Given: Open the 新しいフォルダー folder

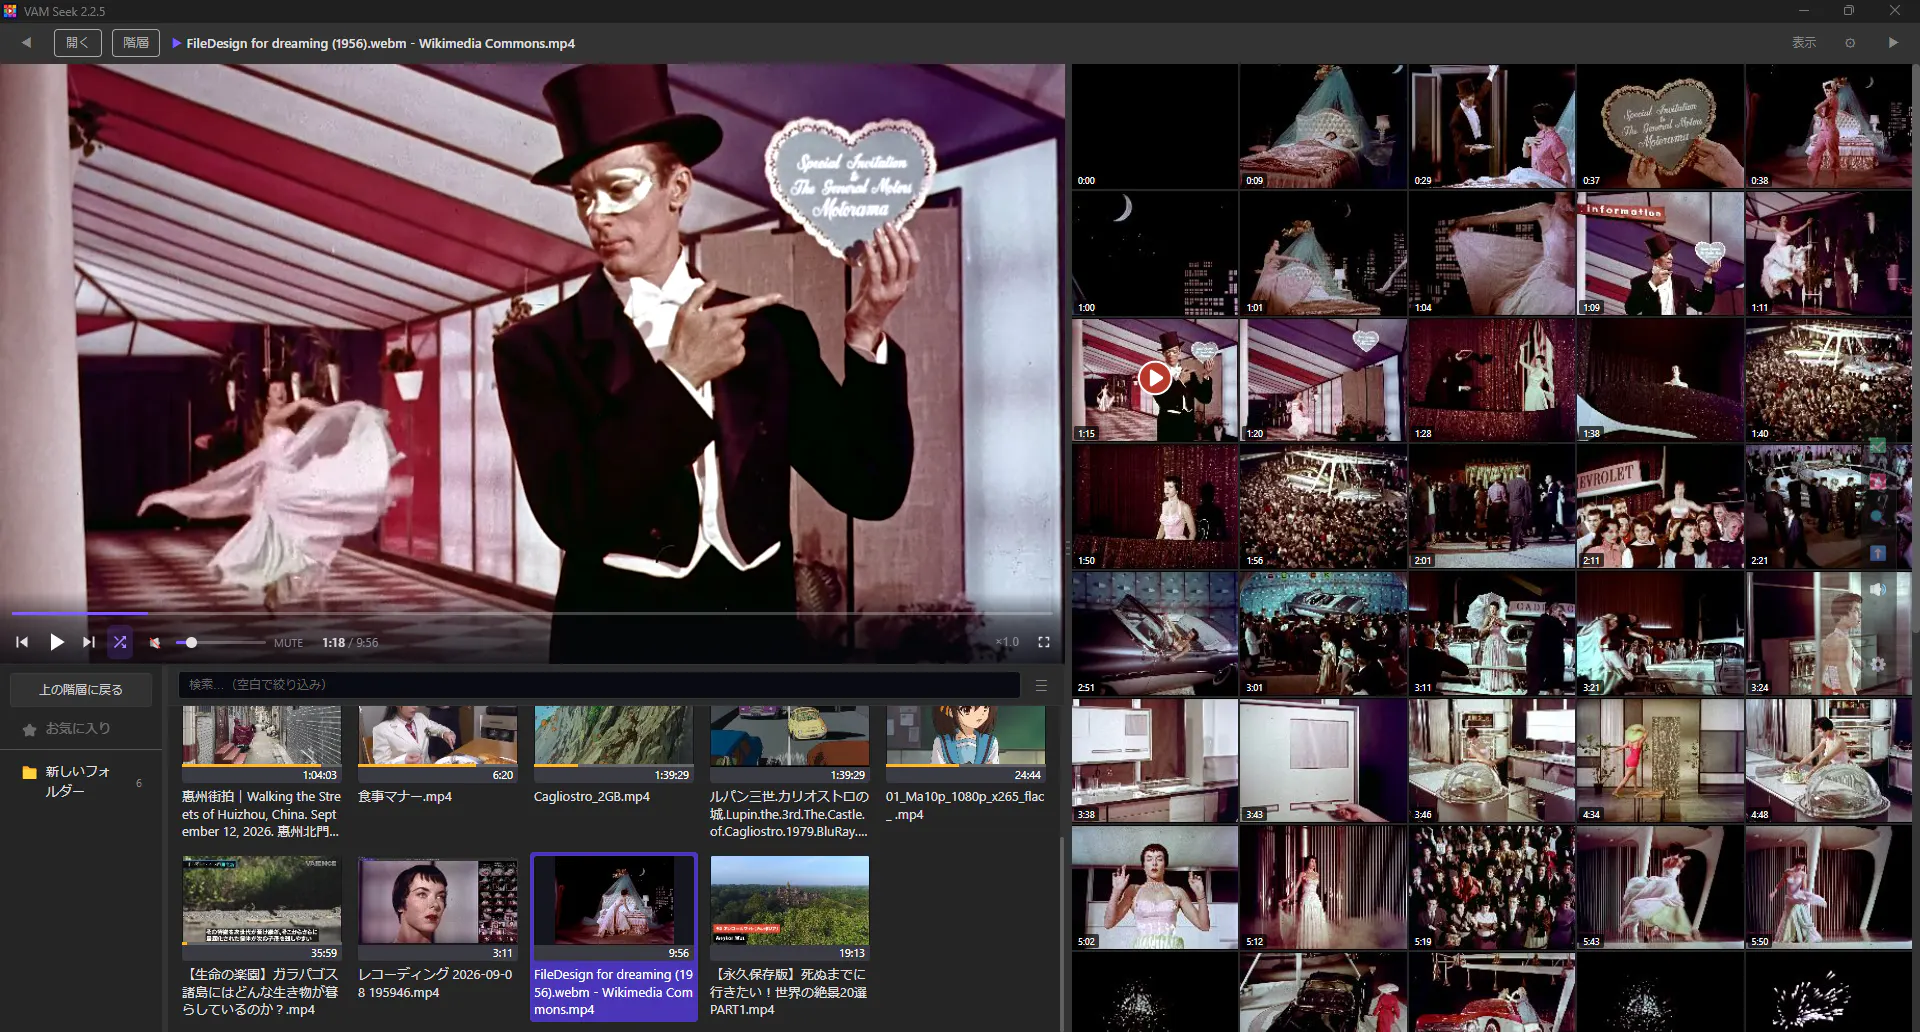Looking at the screenshot, I should 81,781.
